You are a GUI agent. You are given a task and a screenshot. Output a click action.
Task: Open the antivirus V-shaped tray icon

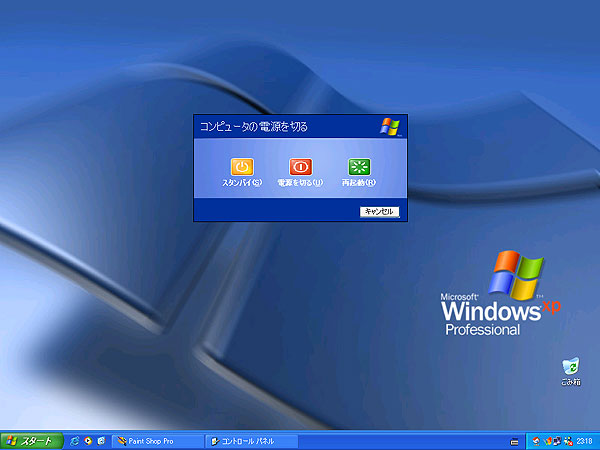548,441
